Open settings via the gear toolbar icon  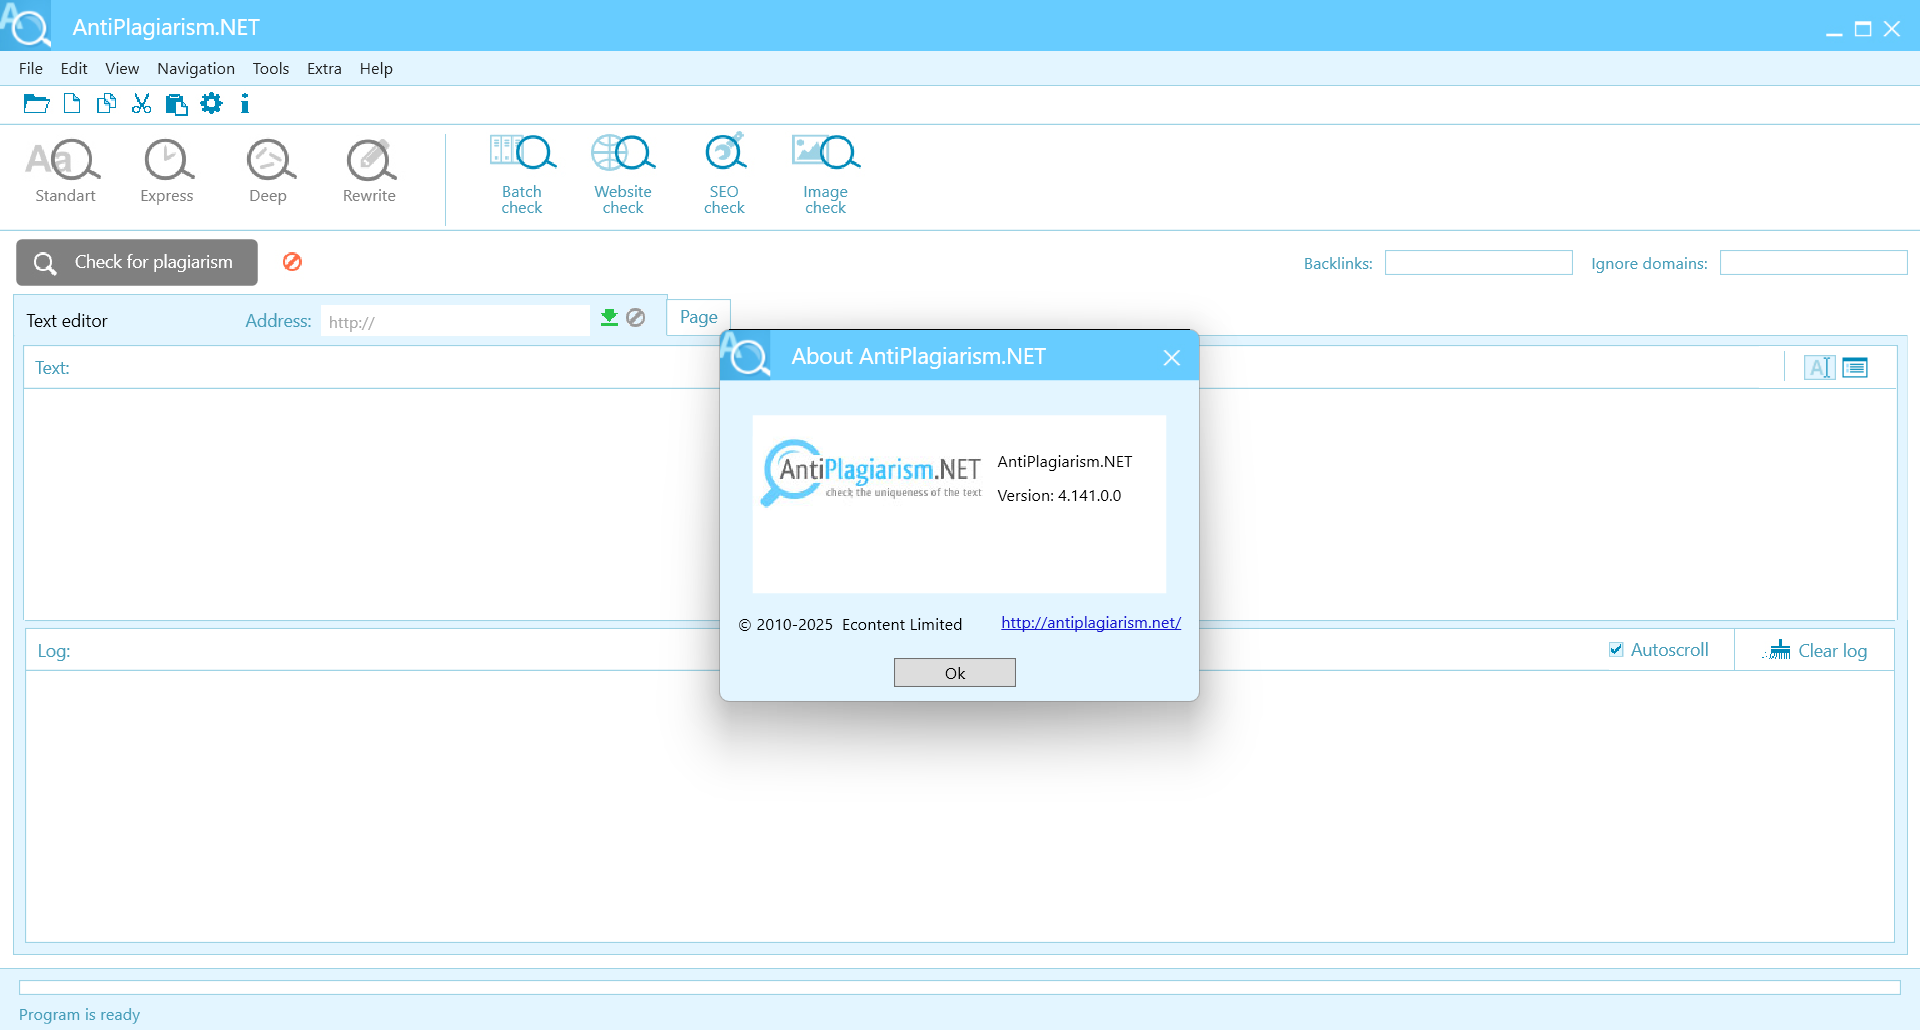pos(211,103)
